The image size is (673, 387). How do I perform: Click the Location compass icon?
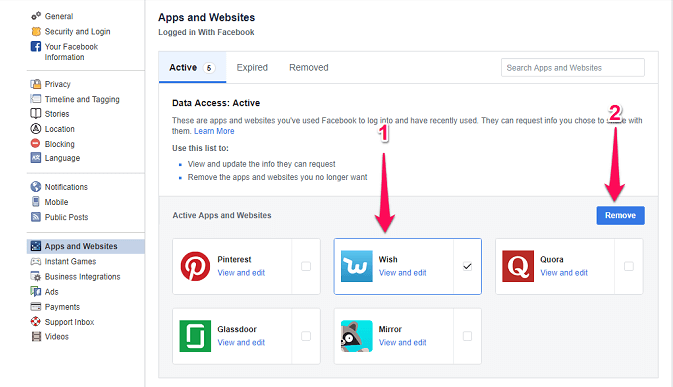tap(36, 129)
